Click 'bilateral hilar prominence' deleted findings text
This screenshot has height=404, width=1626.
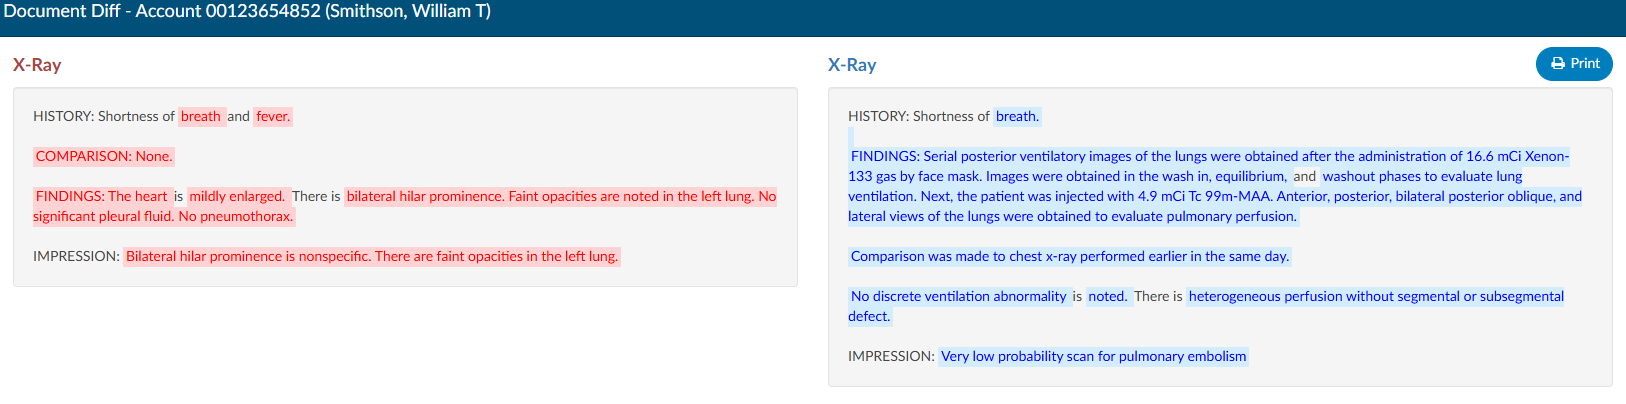click(424, 196)
